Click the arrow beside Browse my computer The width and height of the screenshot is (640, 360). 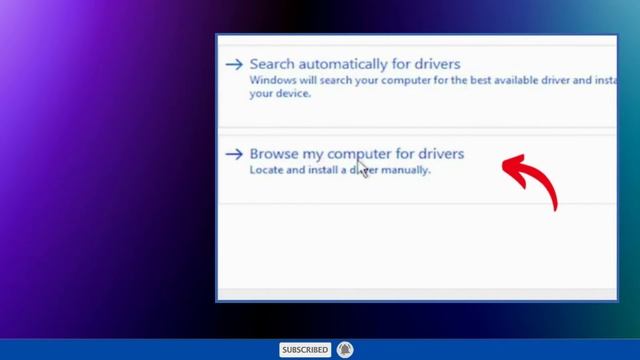[234, 154]
